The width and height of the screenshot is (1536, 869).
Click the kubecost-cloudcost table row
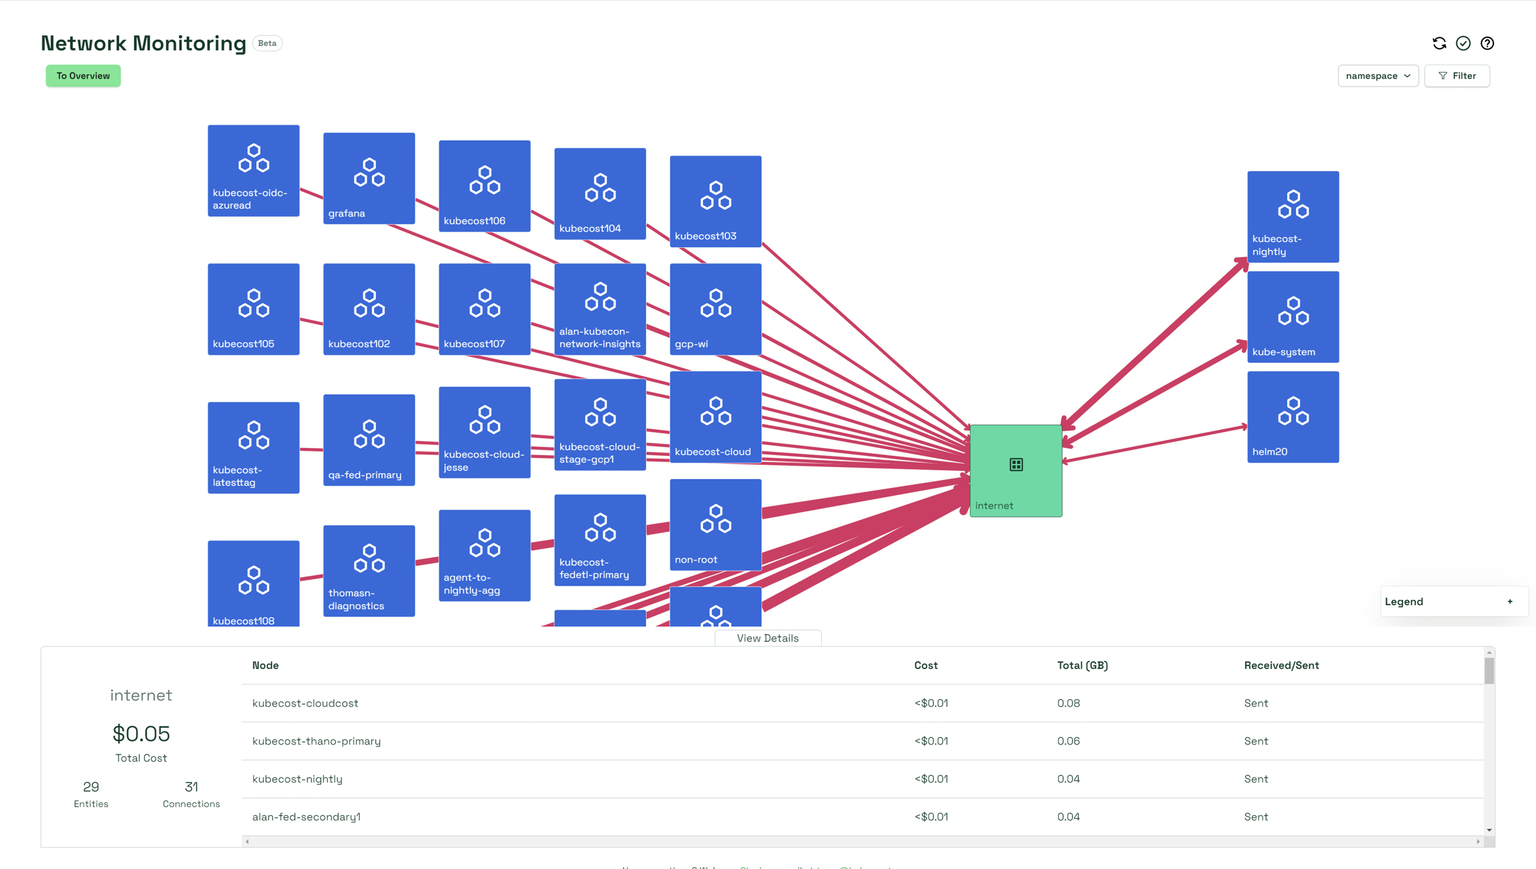point(305,703)
